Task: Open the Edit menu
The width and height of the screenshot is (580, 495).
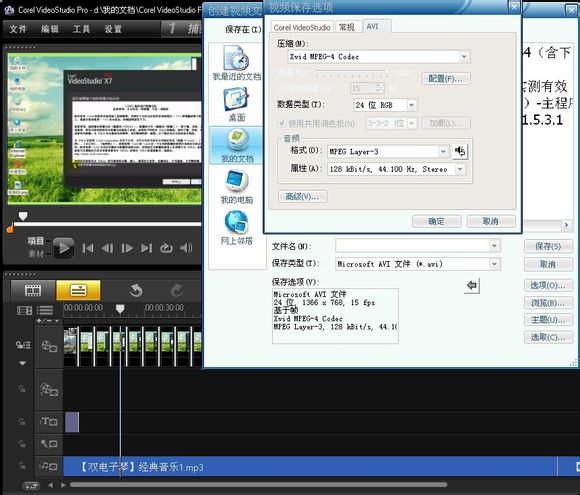Action: click(x=50, y=29)
